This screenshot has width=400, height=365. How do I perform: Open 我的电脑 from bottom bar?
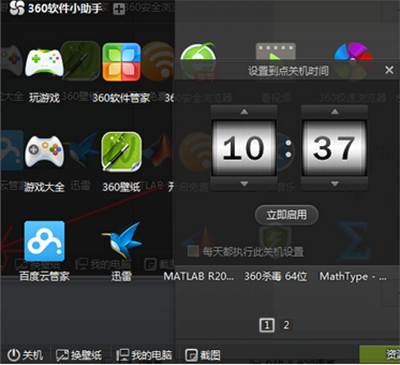pos(144,355)
